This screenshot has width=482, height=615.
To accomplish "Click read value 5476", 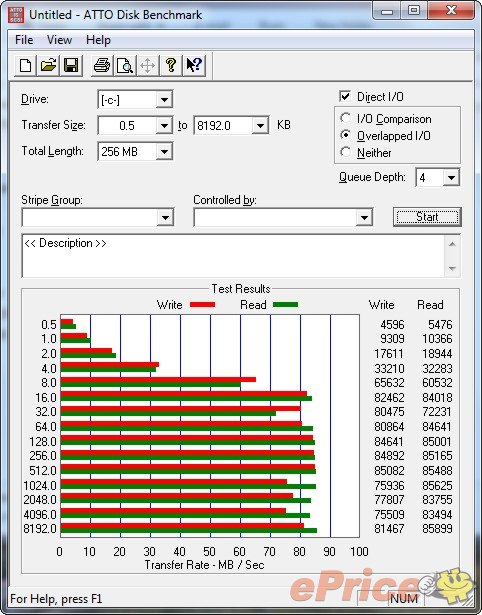I will click(440, 325).
